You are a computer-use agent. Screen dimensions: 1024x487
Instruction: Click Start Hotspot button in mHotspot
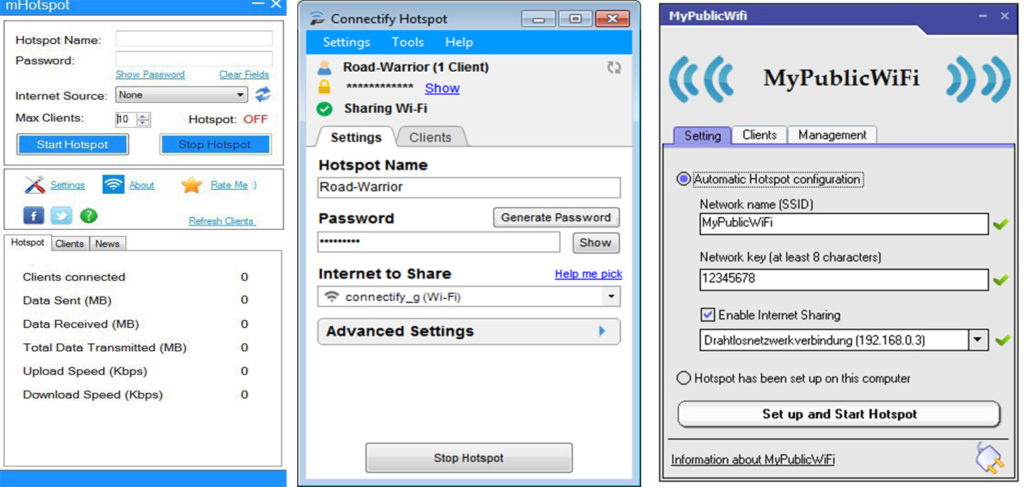click(72, 144)
